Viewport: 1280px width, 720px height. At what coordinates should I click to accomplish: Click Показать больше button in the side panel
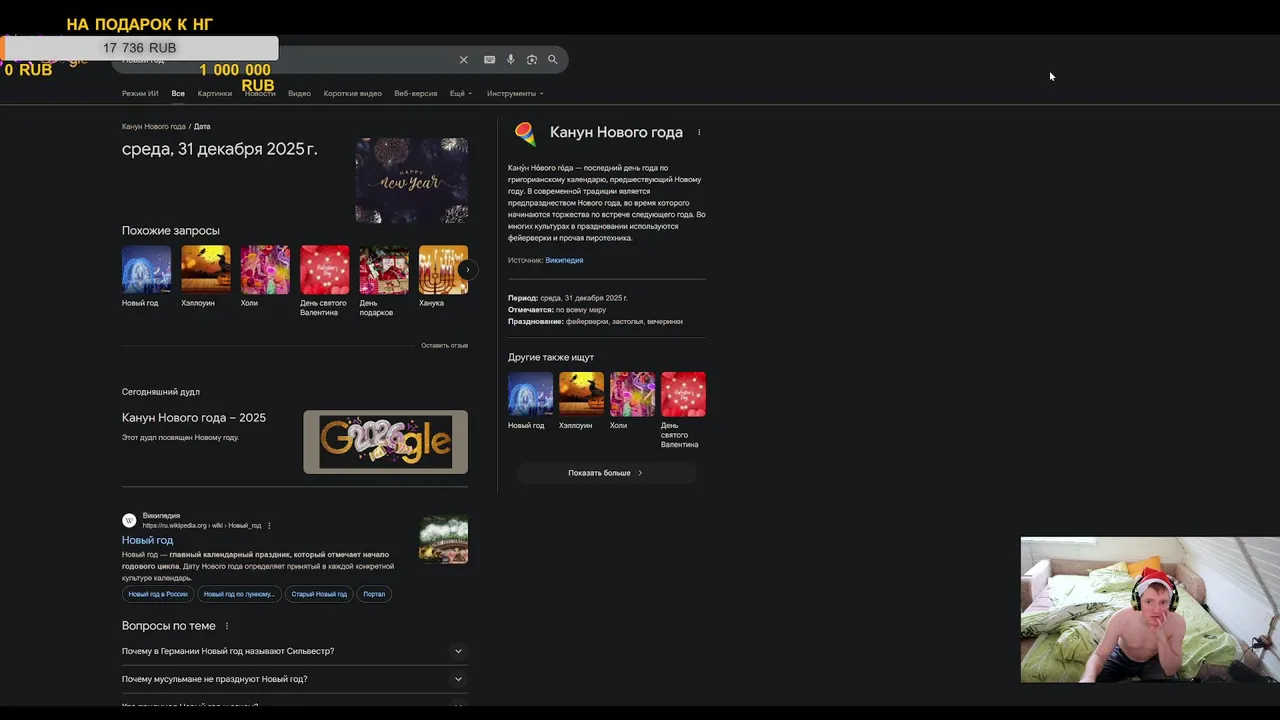point(606,473)
